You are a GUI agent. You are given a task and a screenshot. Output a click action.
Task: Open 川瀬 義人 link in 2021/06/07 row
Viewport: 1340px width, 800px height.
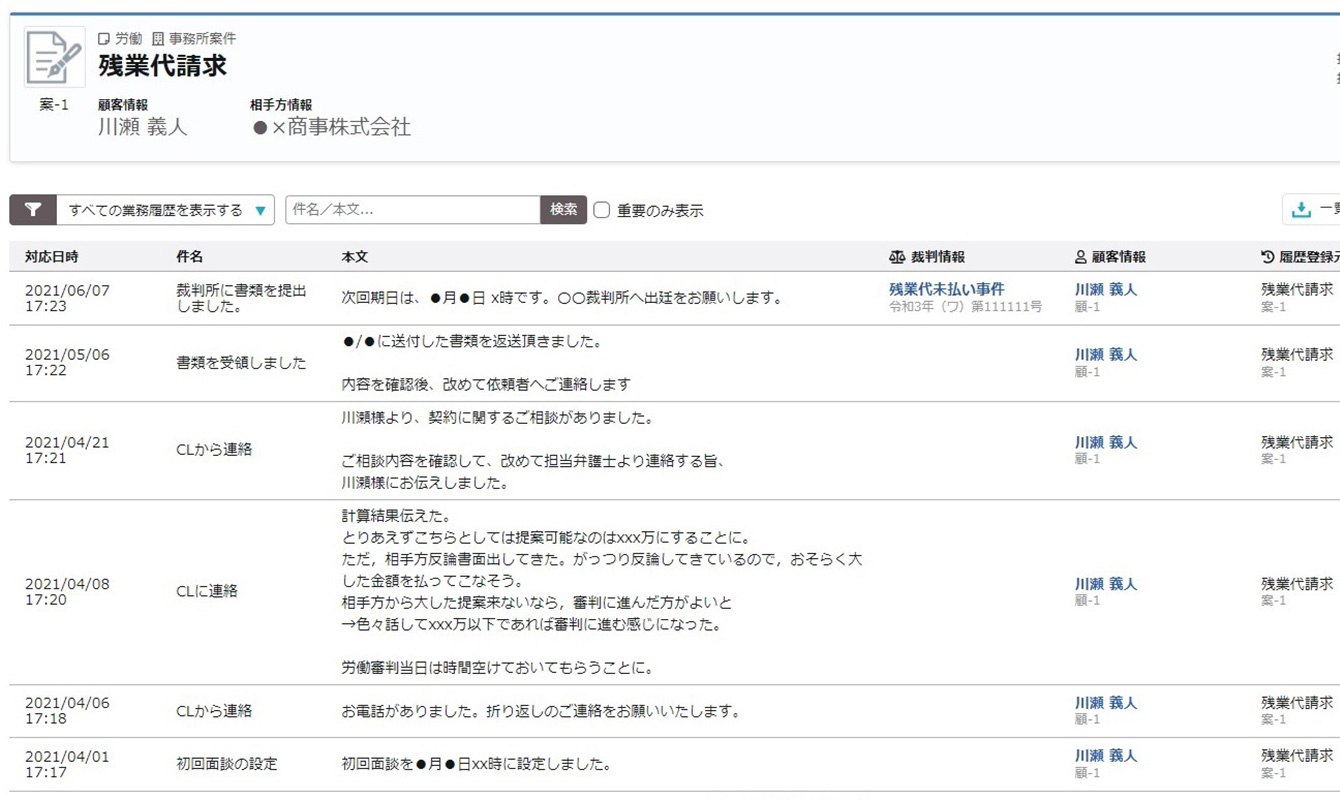(x=1106, y=289)
